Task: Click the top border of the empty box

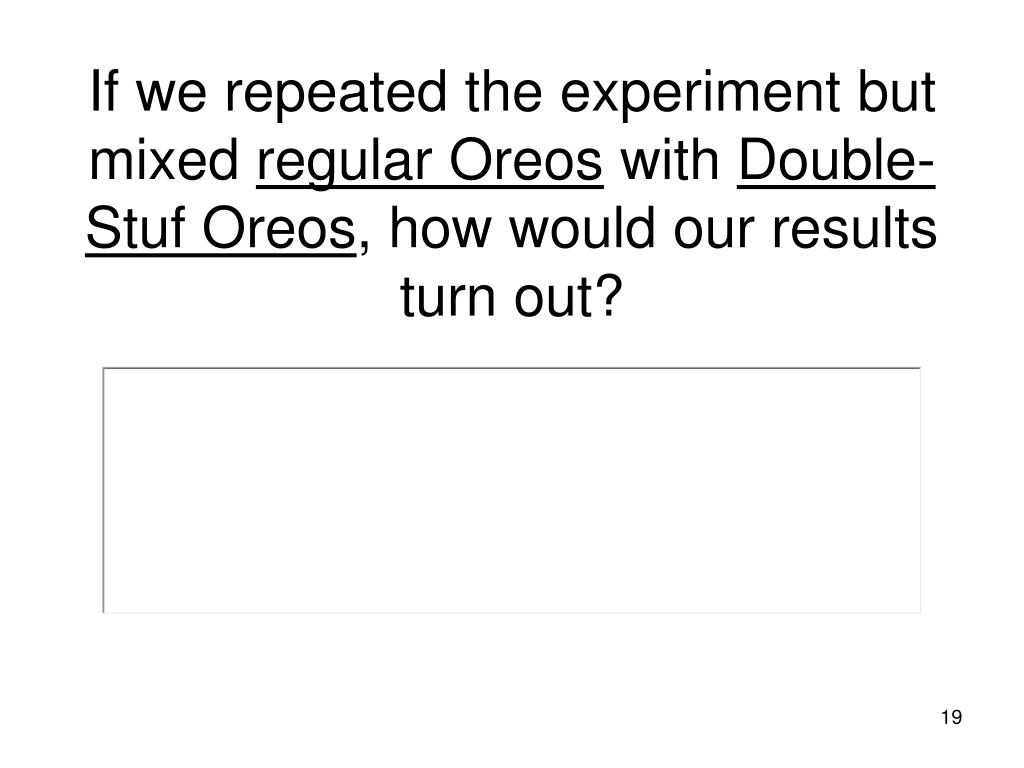Action: click(x=512, y=368)
